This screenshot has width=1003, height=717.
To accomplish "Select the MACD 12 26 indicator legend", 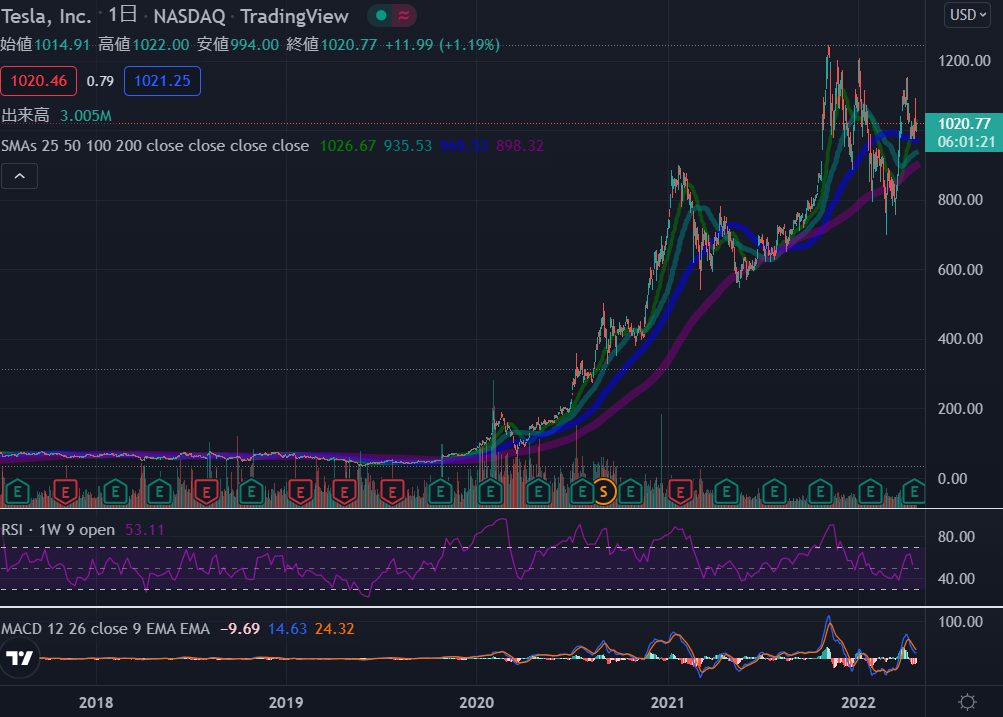I will point(105,629).
